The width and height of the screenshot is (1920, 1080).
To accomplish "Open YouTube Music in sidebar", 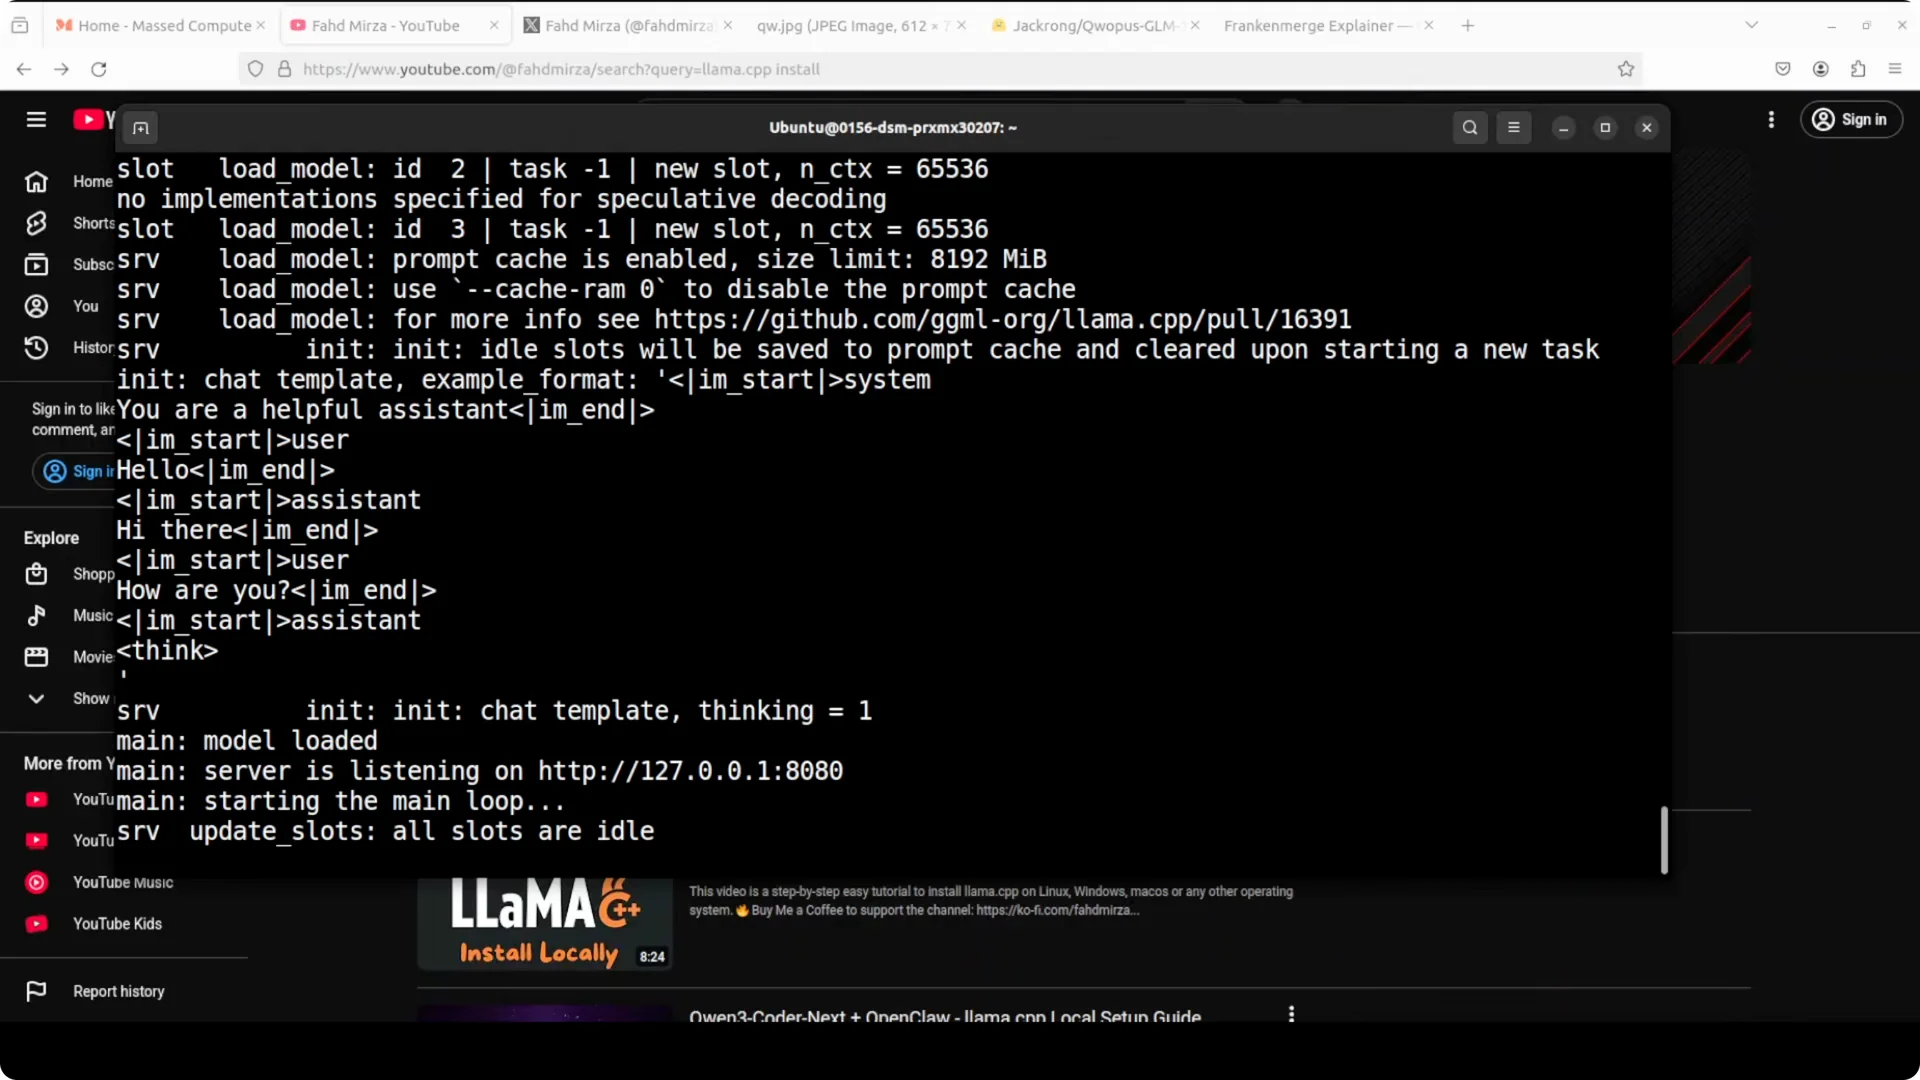I will (x=122, y=883).
